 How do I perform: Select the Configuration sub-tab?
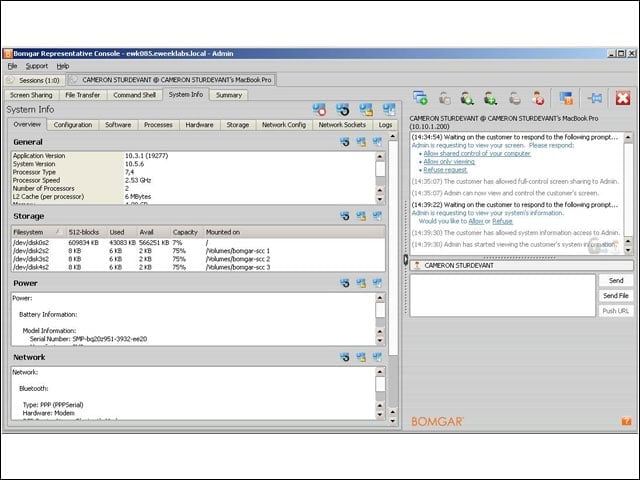73,125
